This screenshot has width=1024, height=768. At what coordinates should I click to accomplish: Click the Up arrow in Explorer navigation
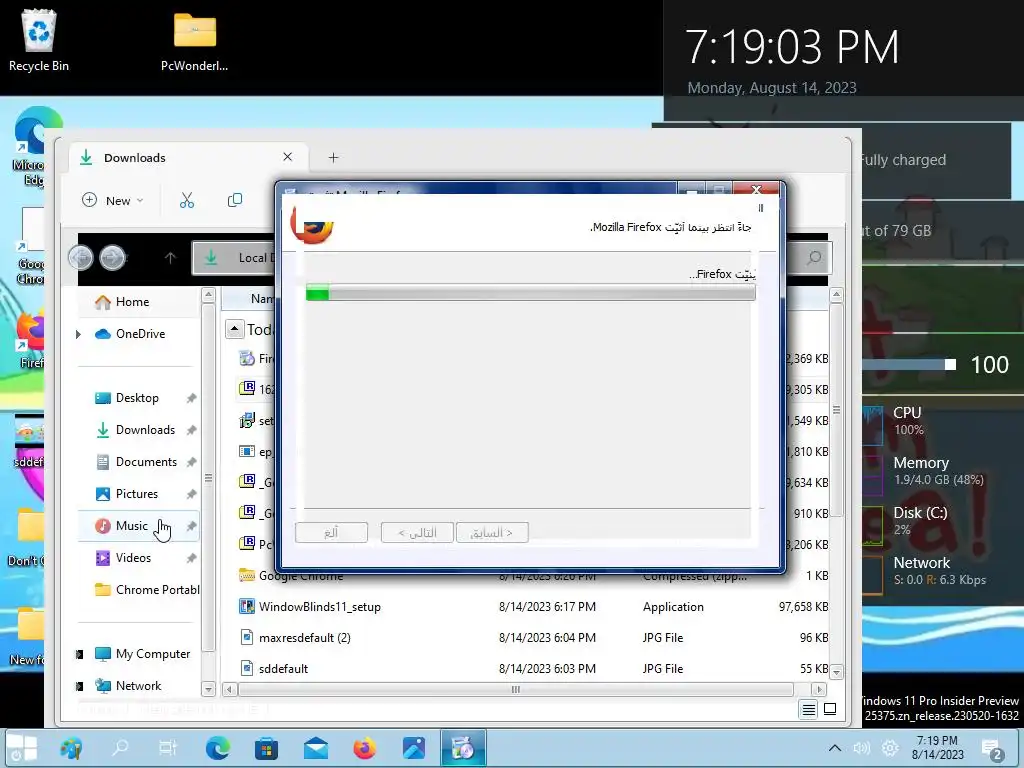coord(170,258)
